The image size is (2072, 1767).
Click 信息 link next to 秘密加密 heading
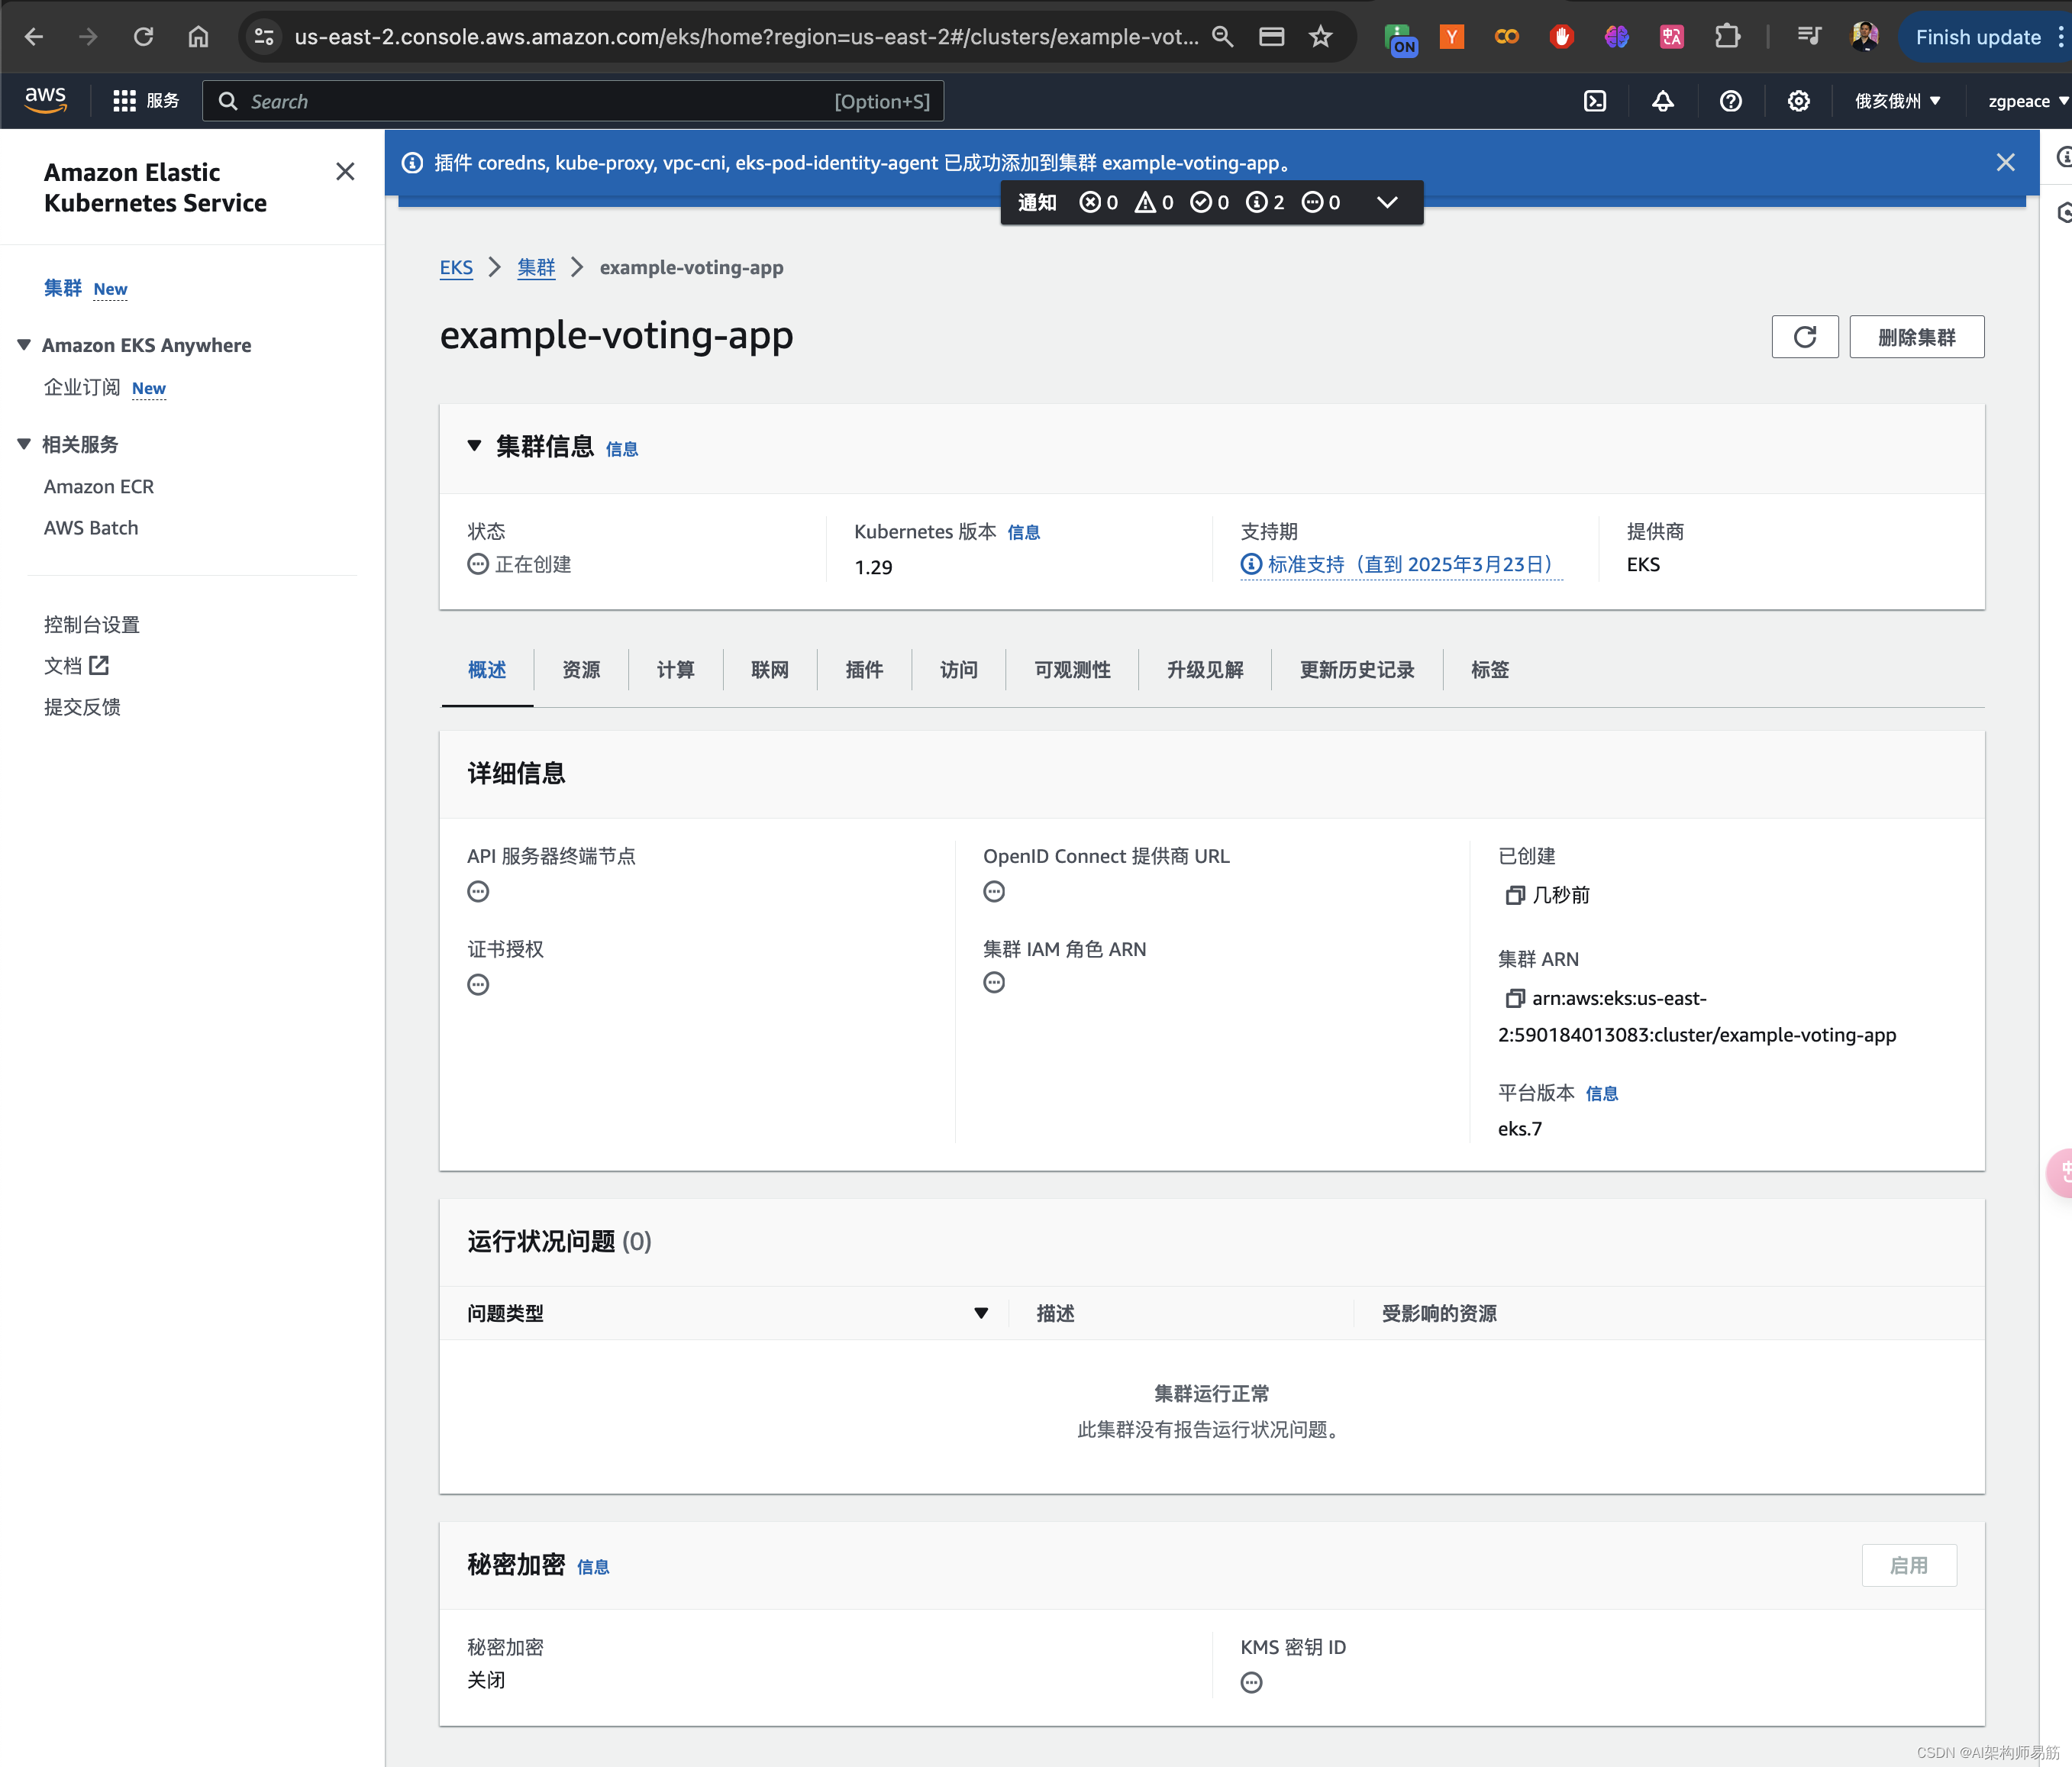point(592,1567)
